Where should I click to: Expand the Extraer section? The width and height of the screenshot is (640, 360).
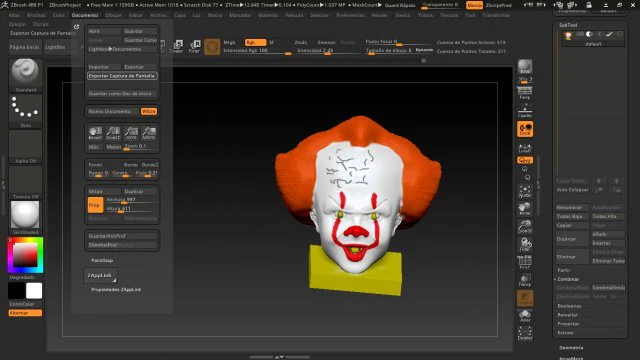pyautogui.click(x=565, y=333)
